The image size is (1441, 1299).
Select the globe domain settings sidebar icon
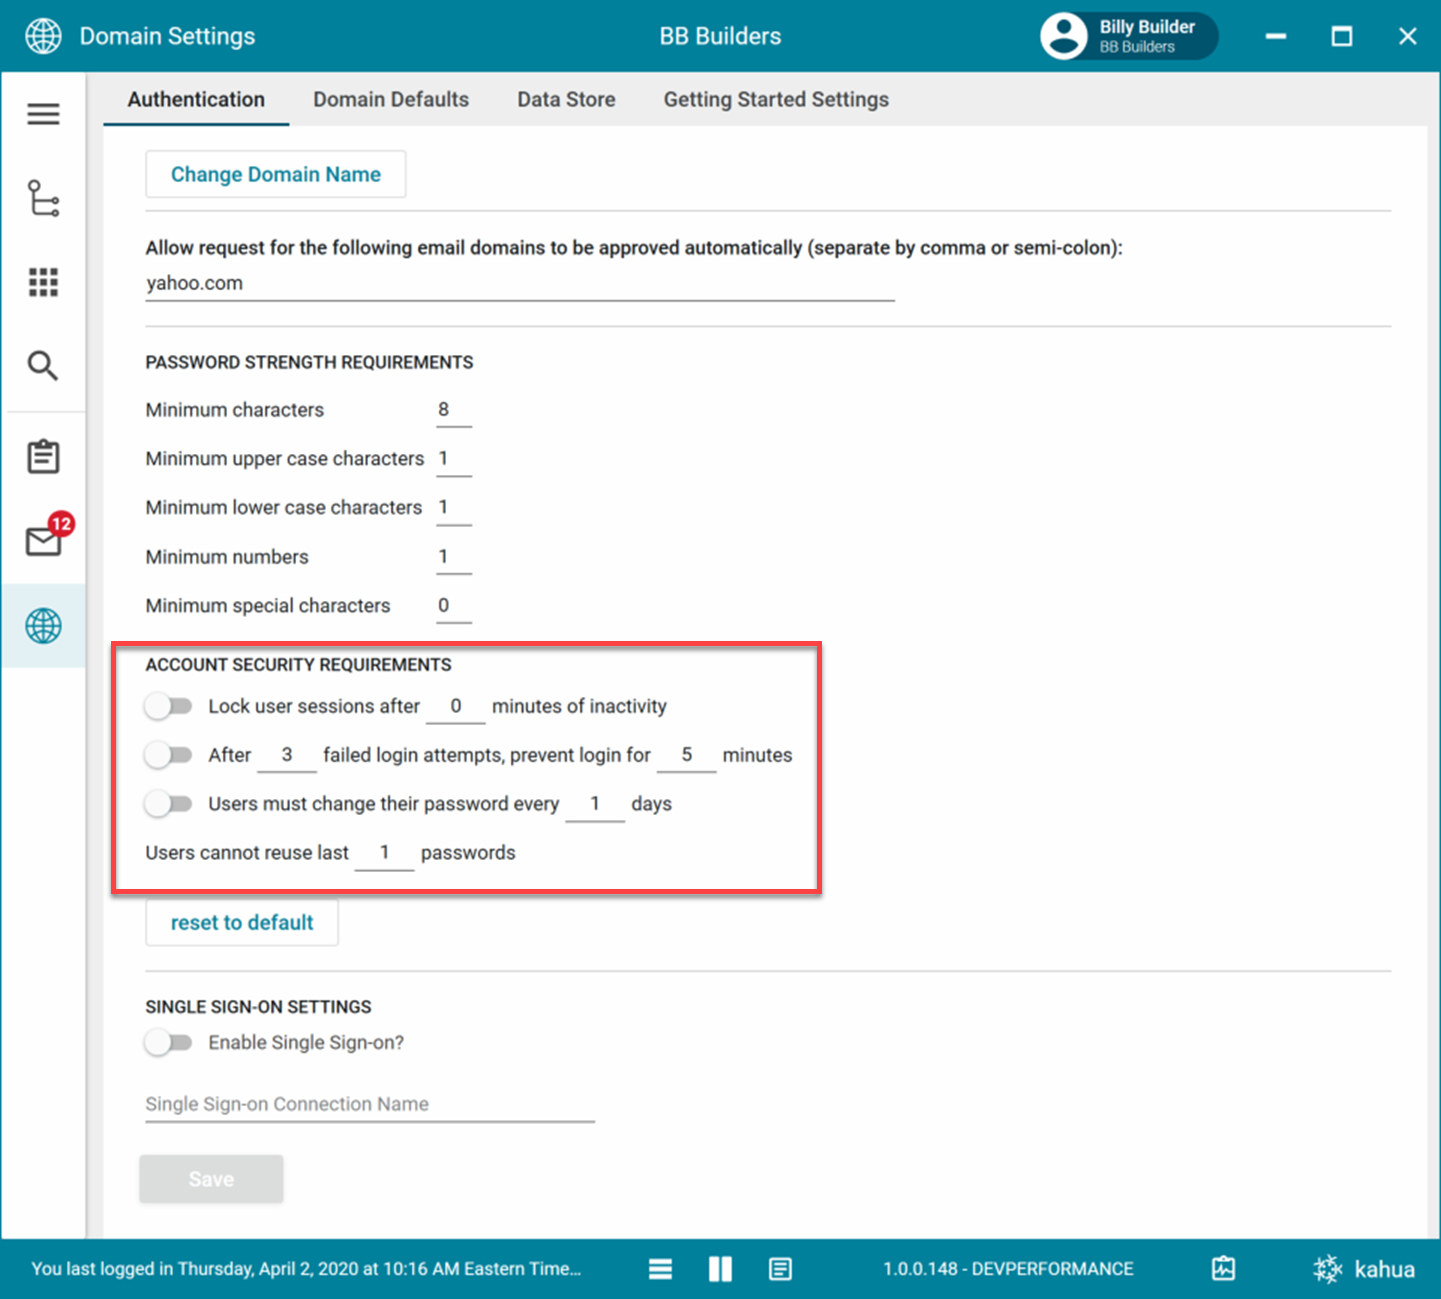(x=43, y=626)
